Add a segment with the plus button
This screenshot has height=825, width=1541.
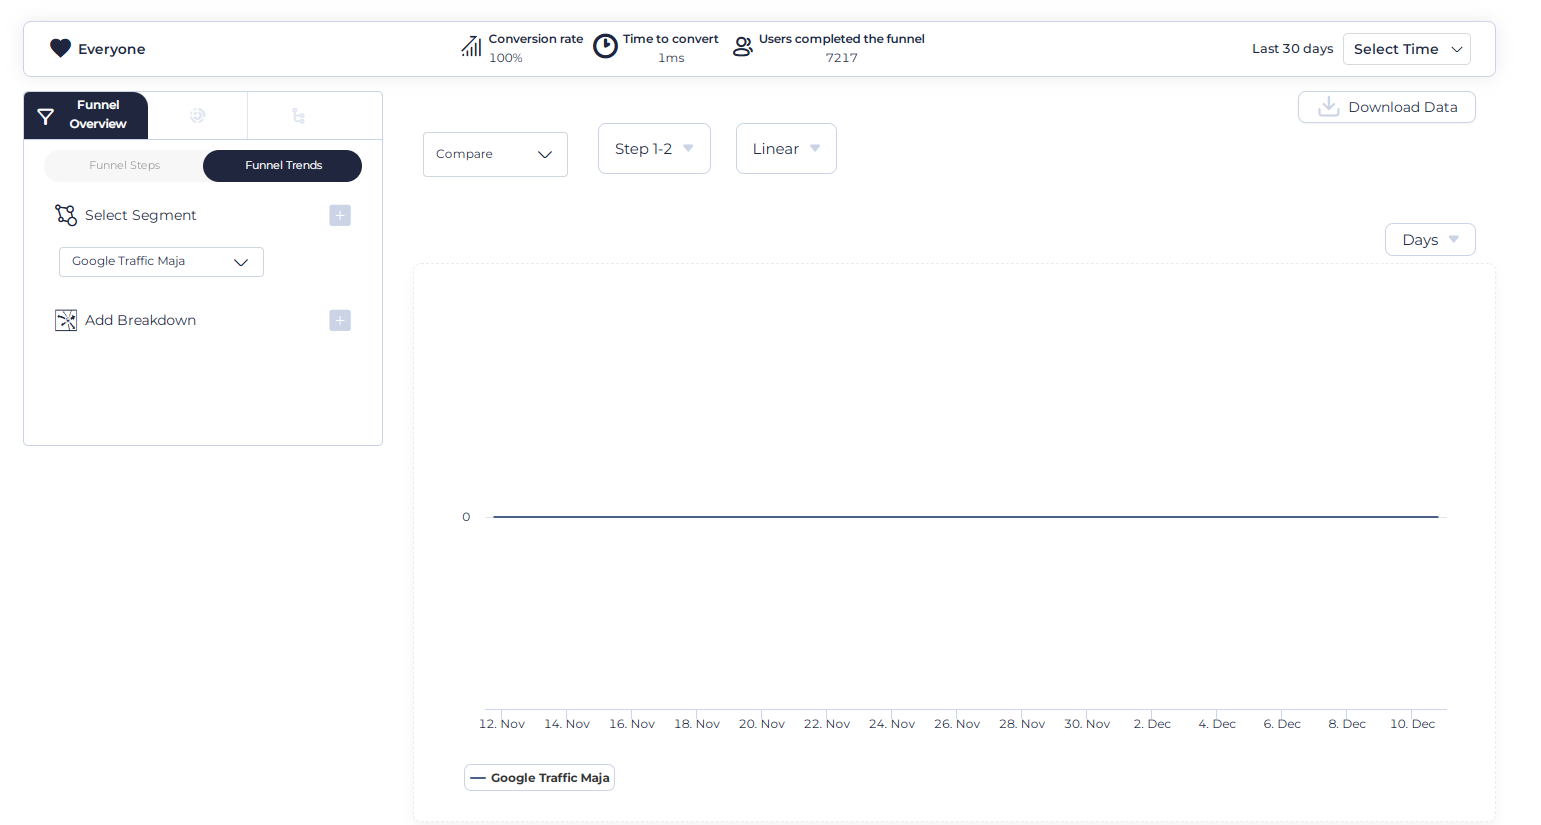pos(340,215)
